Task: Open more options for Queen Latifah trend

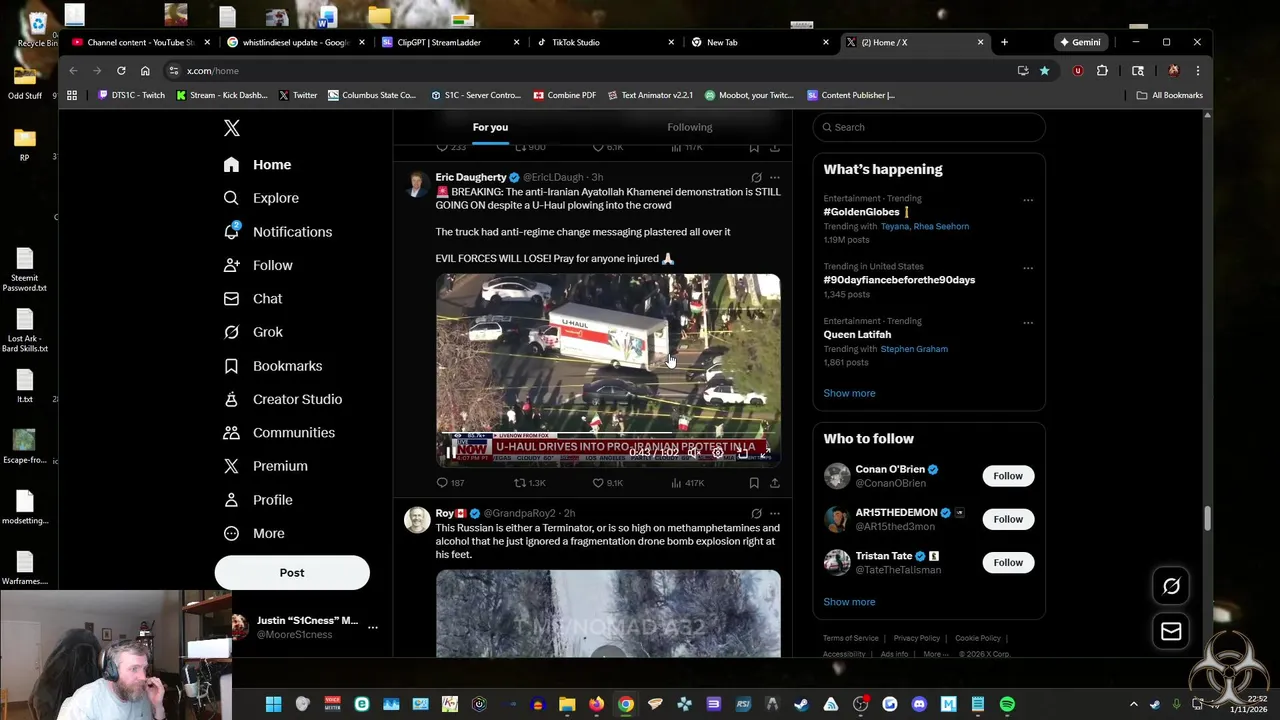Action: point(1028,323)
